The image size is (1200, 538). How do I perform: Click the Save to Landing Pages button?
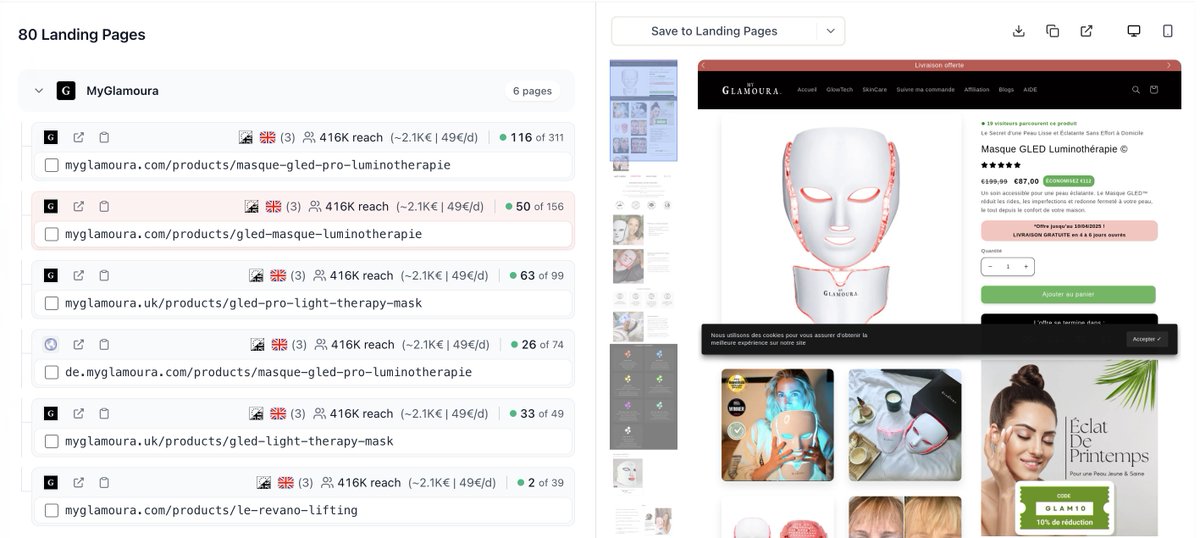[714, 31]
